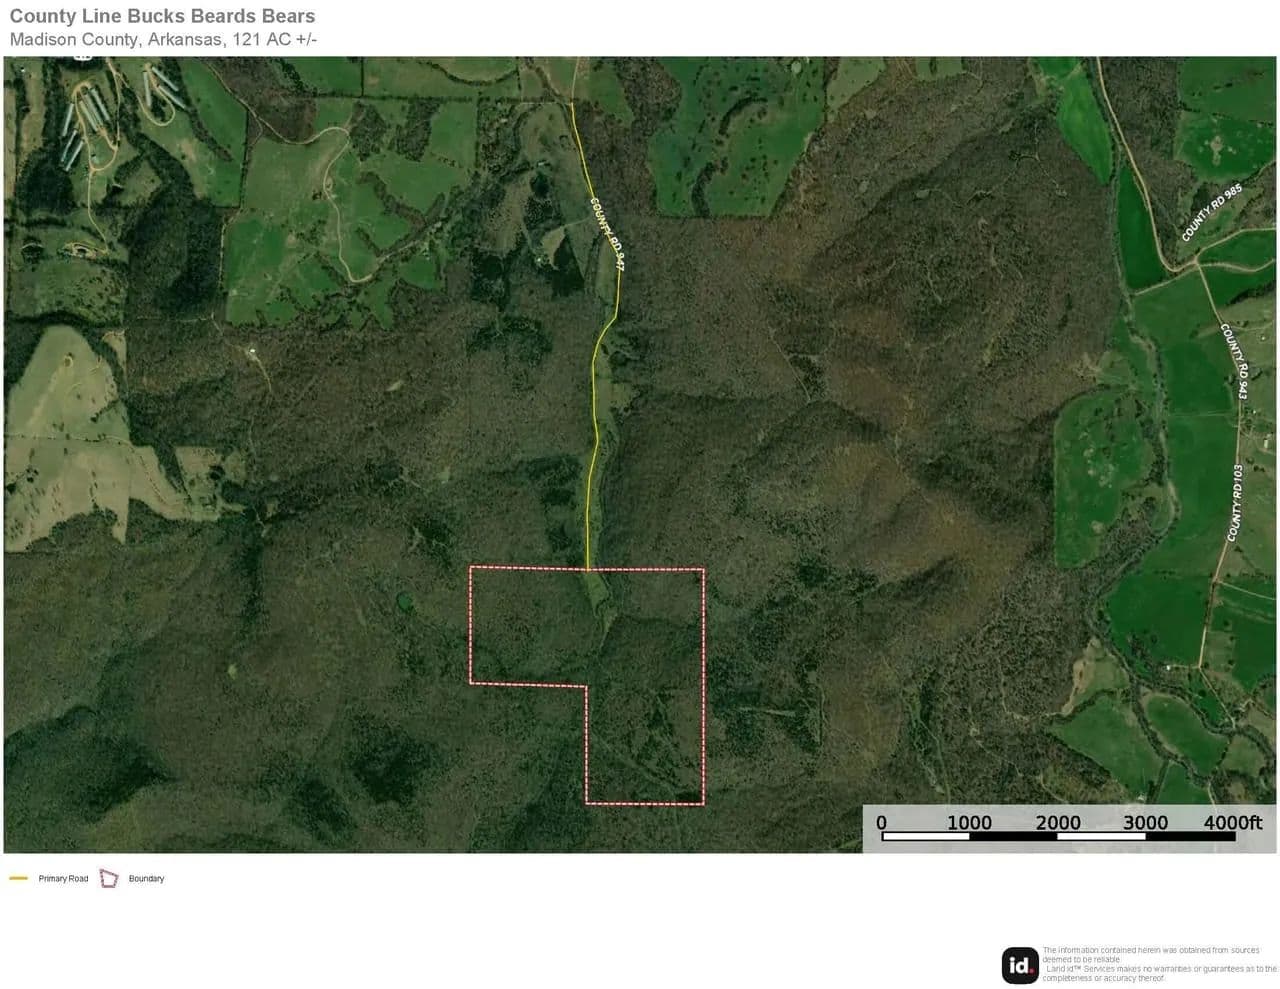Click the County Rd 985 road label

click(1210, 213)
